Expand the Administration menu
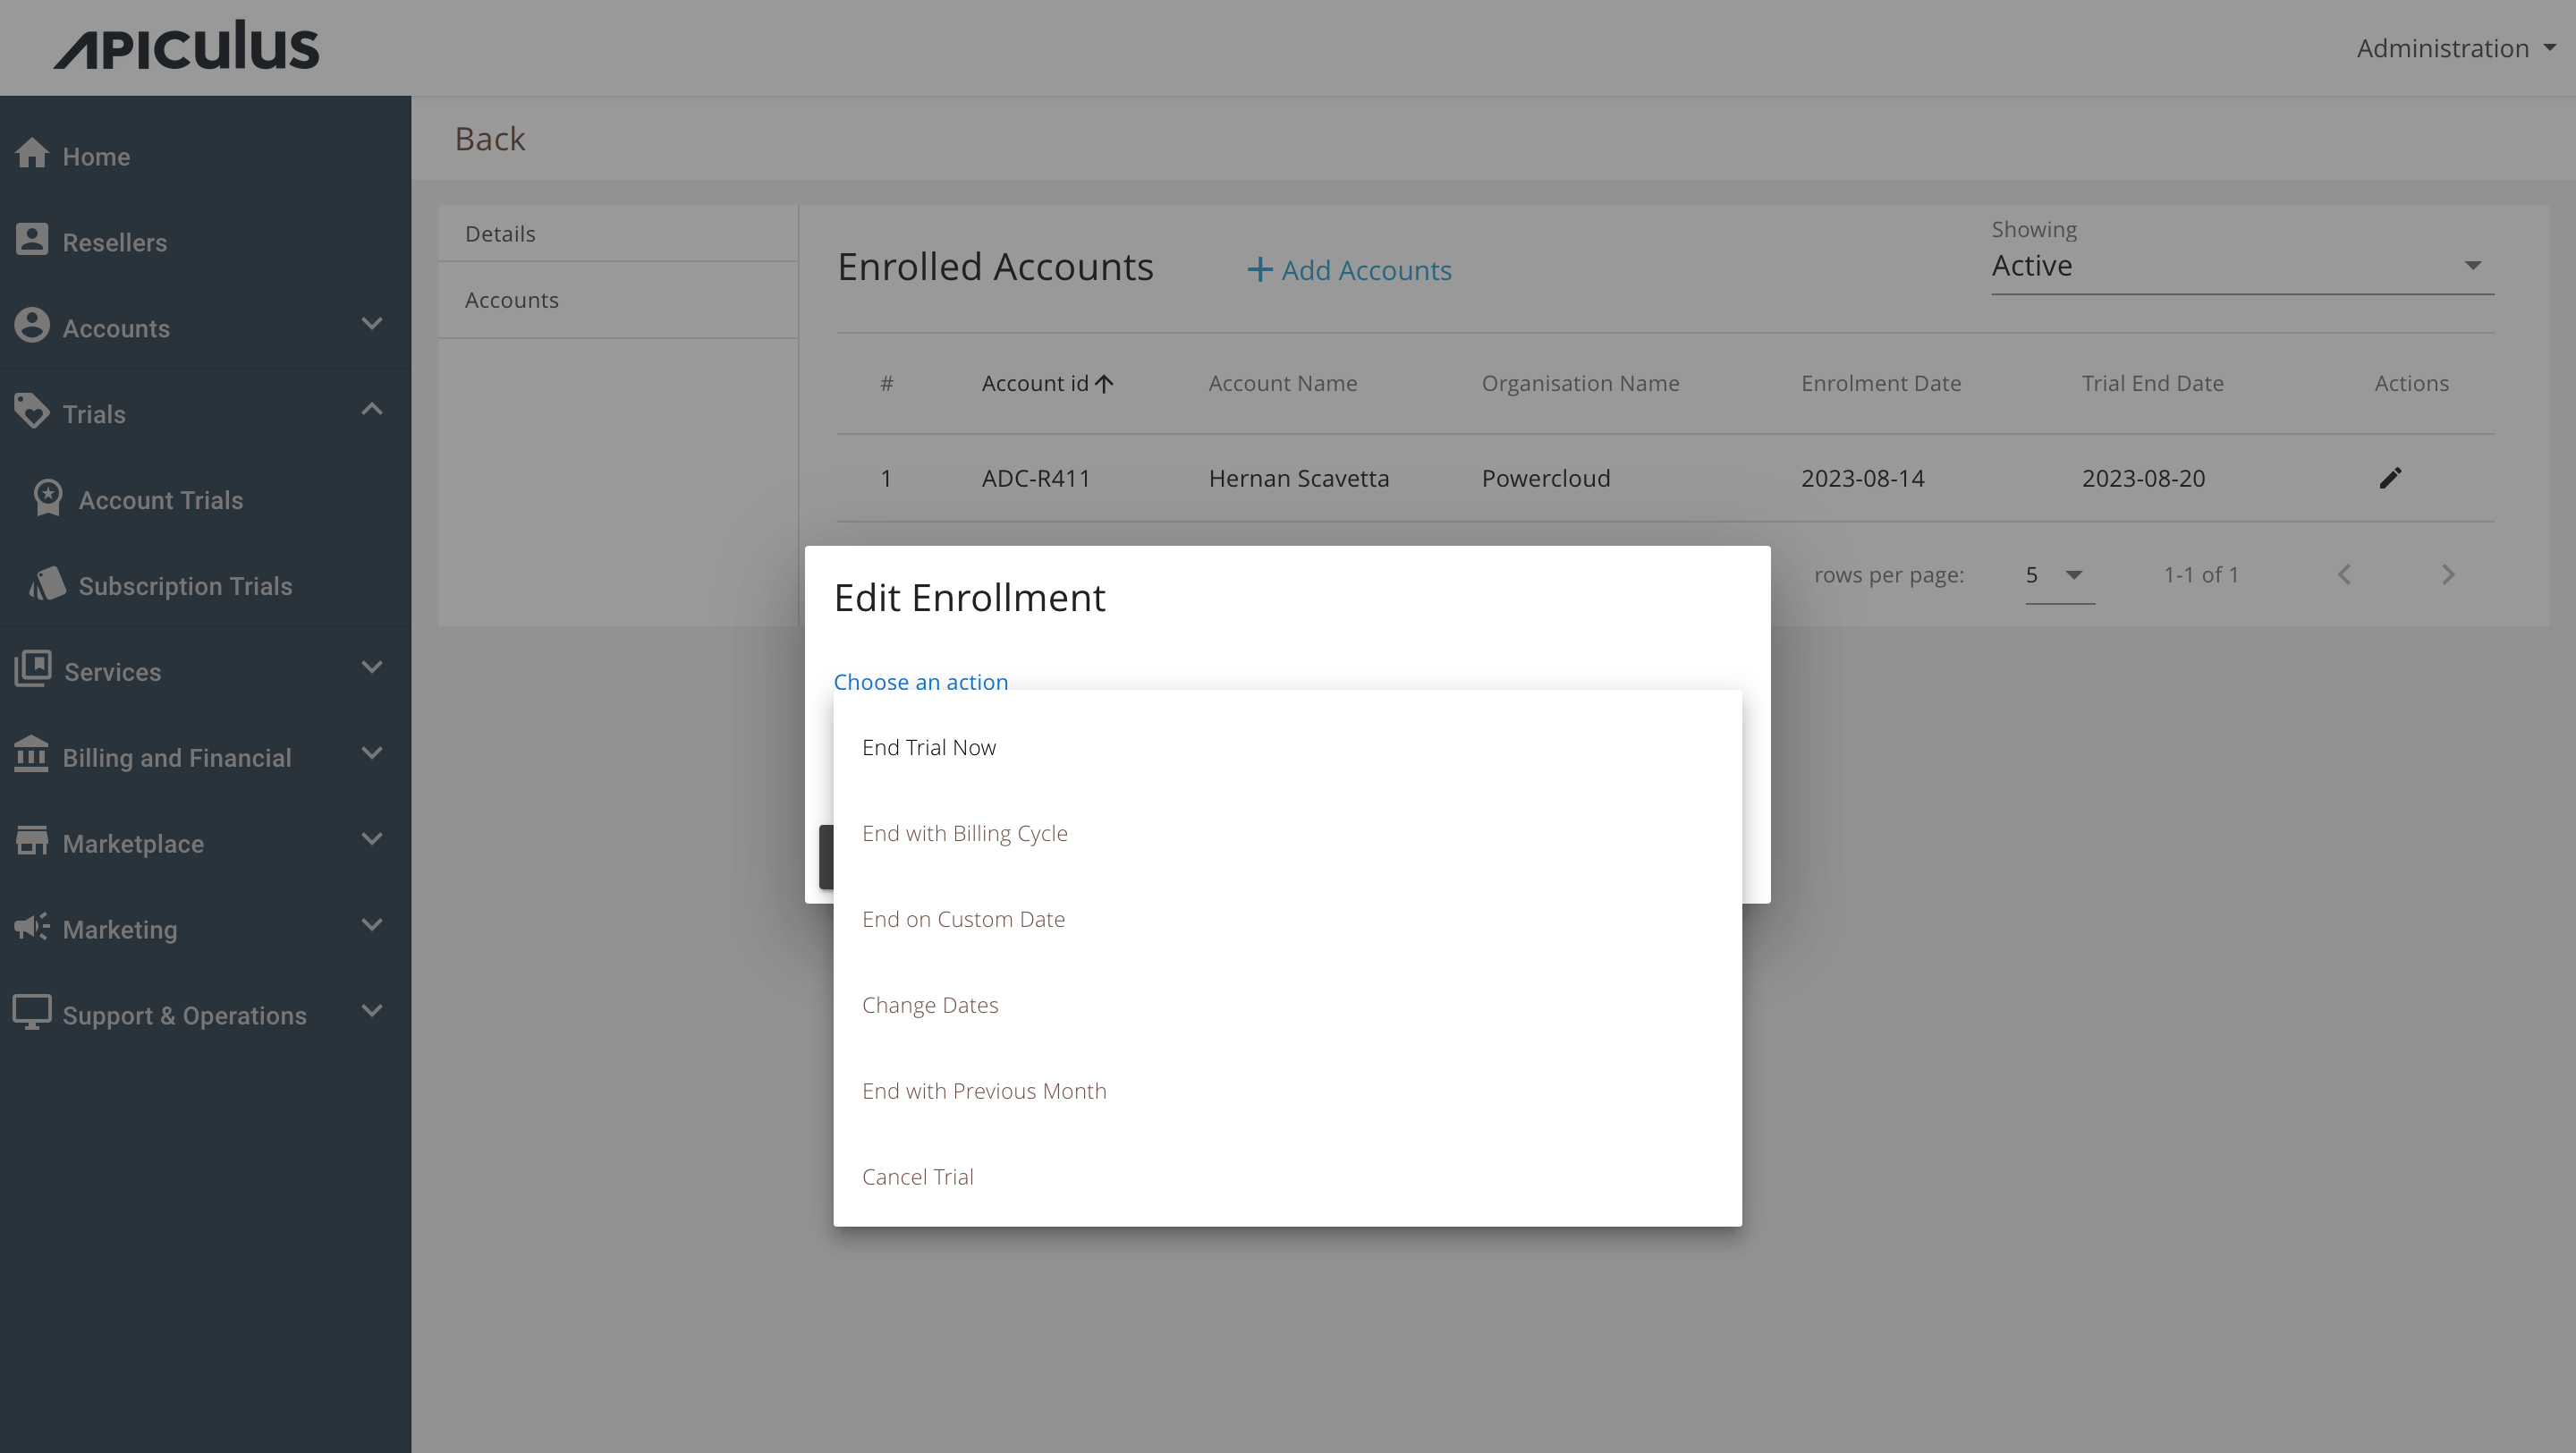This screenshot has width=2576, height=1453. click(2455, 47)
